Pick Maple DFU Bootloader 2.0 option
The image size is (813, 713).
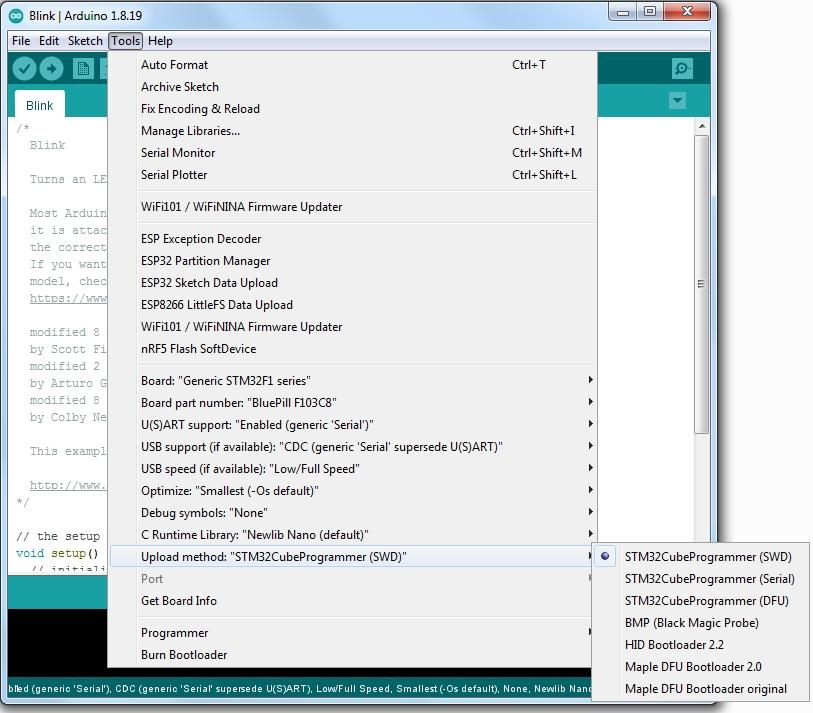pyautogui.click(x=700, y=667)
